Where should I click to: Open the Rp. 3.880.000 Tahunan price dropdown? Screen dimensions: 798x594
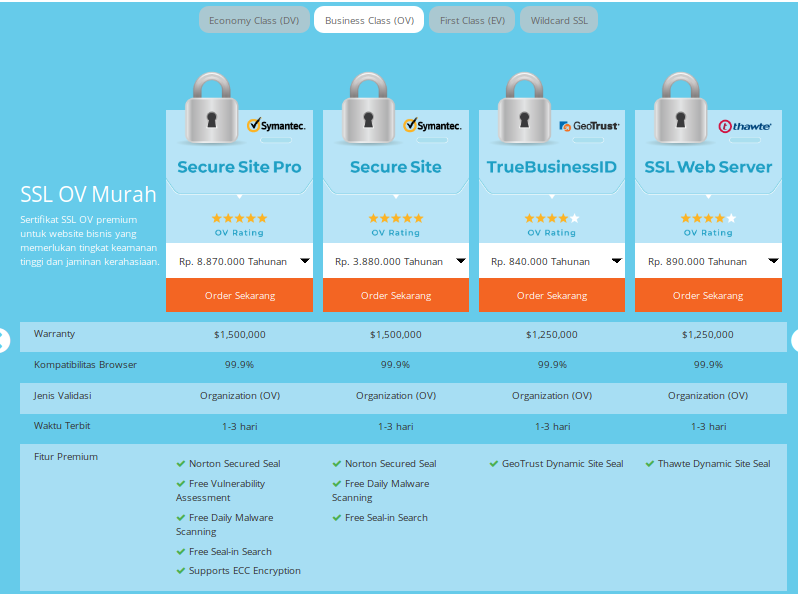click(x=396, y=261)
